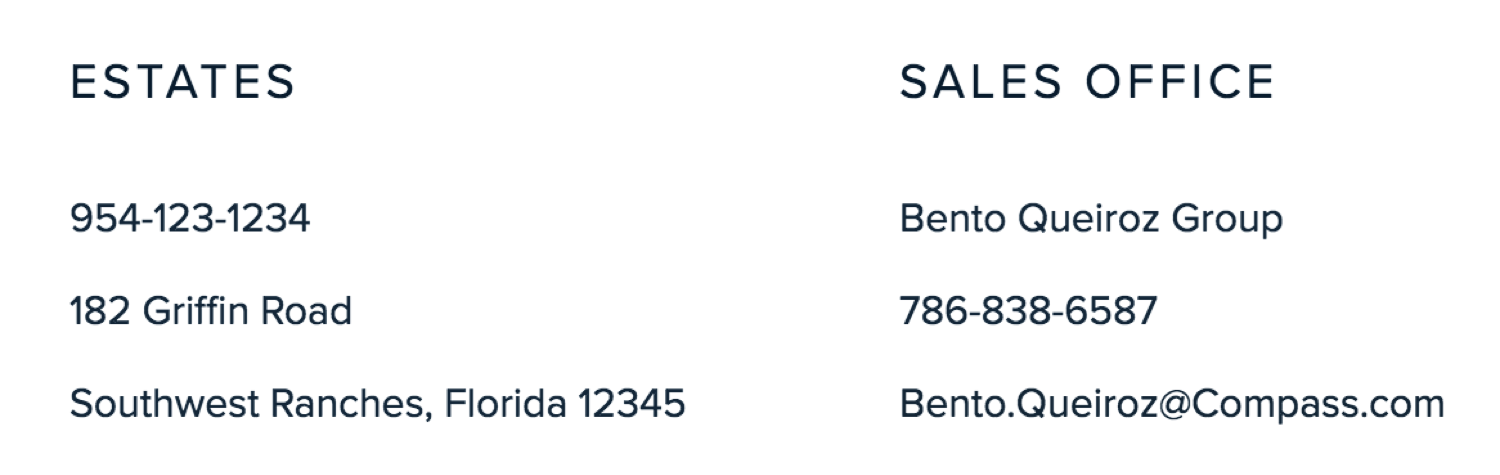Click the SALES OFFICE heading
The image size is (1500, 475).
click(x=1087, y=82)
